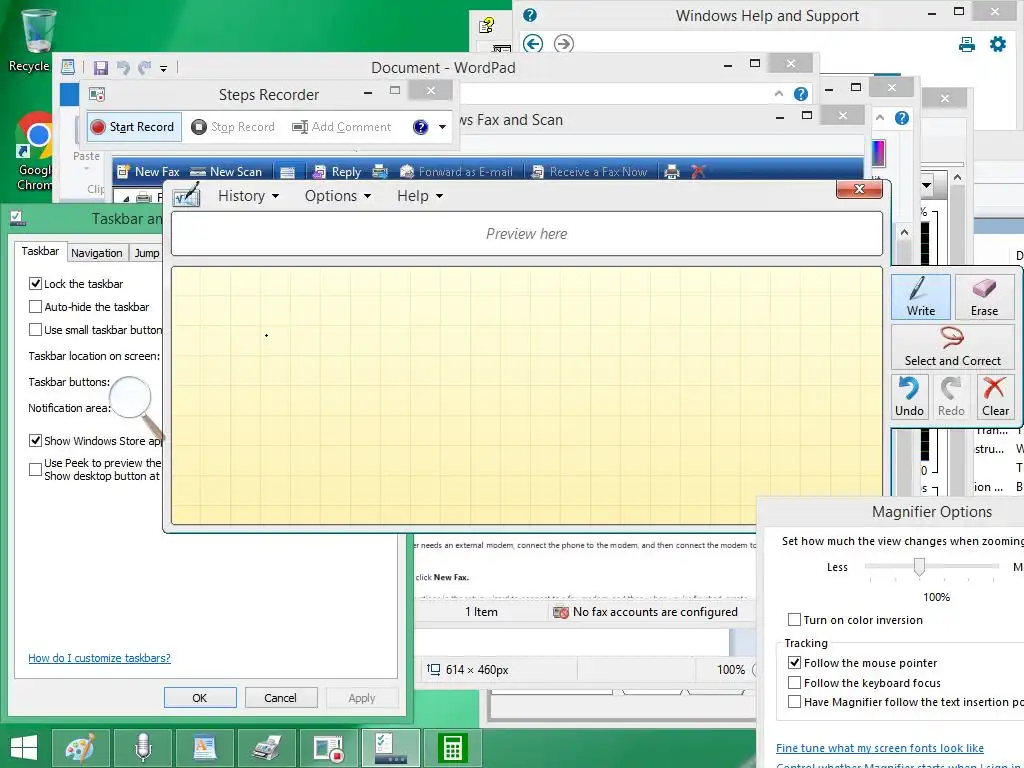1024x768 pixels.
Task: Click the Math Input Panel app icon
Action: [186, 195]
